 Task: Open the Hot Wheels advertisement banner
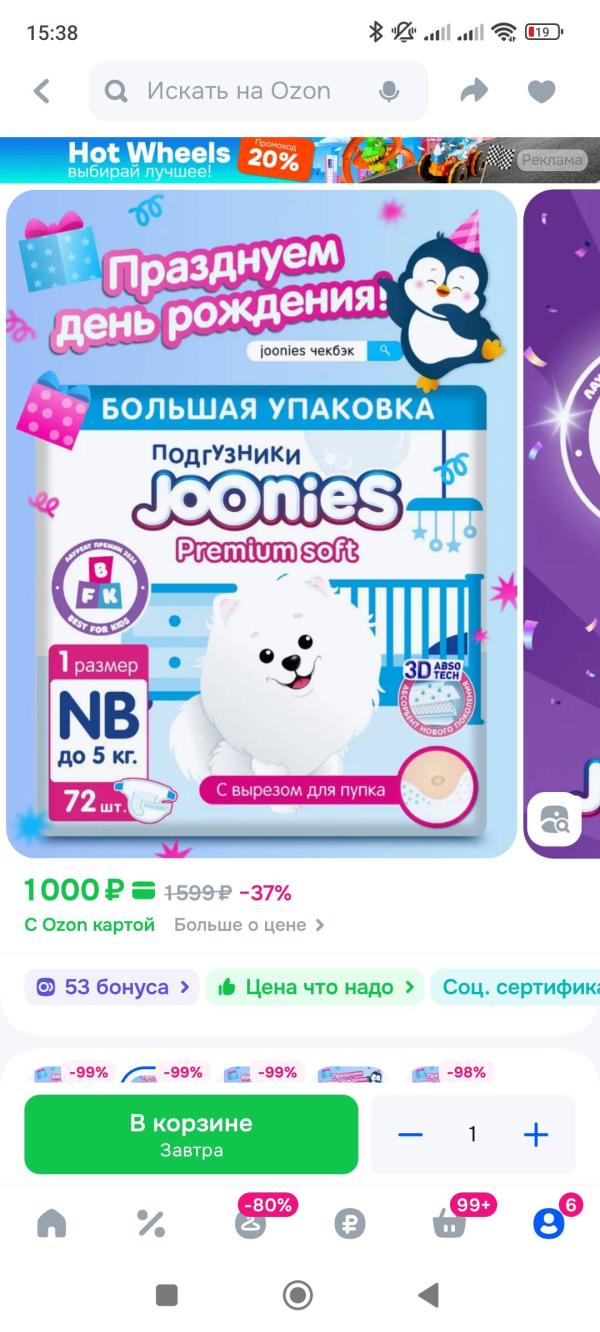click(x=300, y=159)
